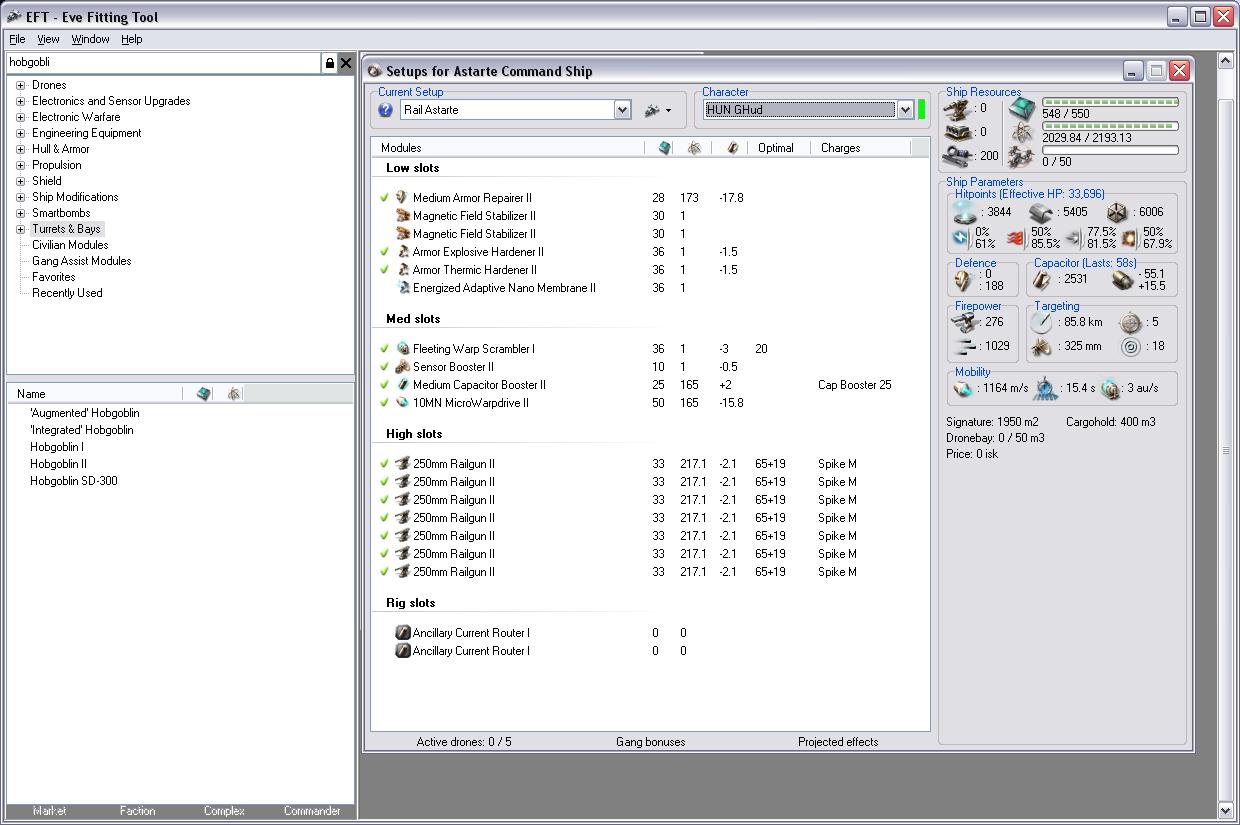Click the first Ancillary Current Router I rig icon
The image size is (1240, 825).
[402, 633]
